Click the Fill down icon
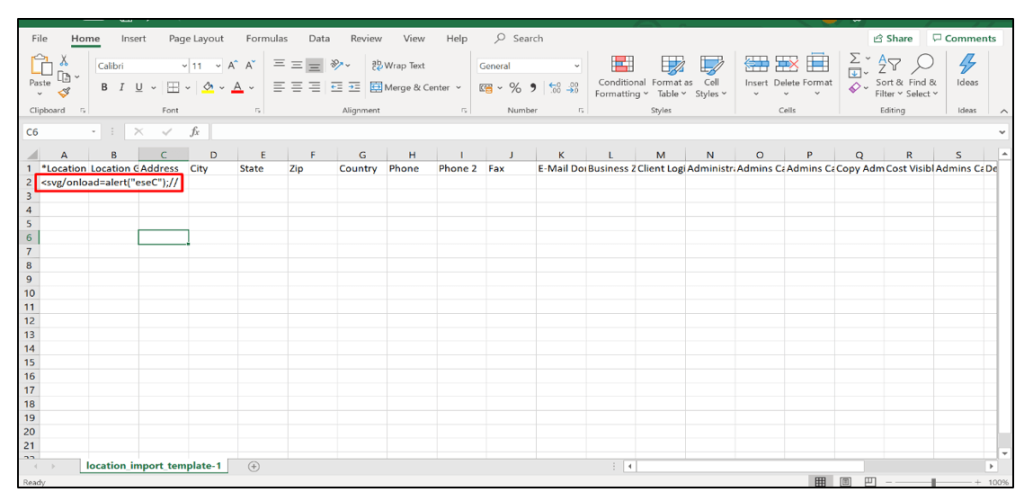Screen dimensions: 1024x501 (x=855, y=74)
